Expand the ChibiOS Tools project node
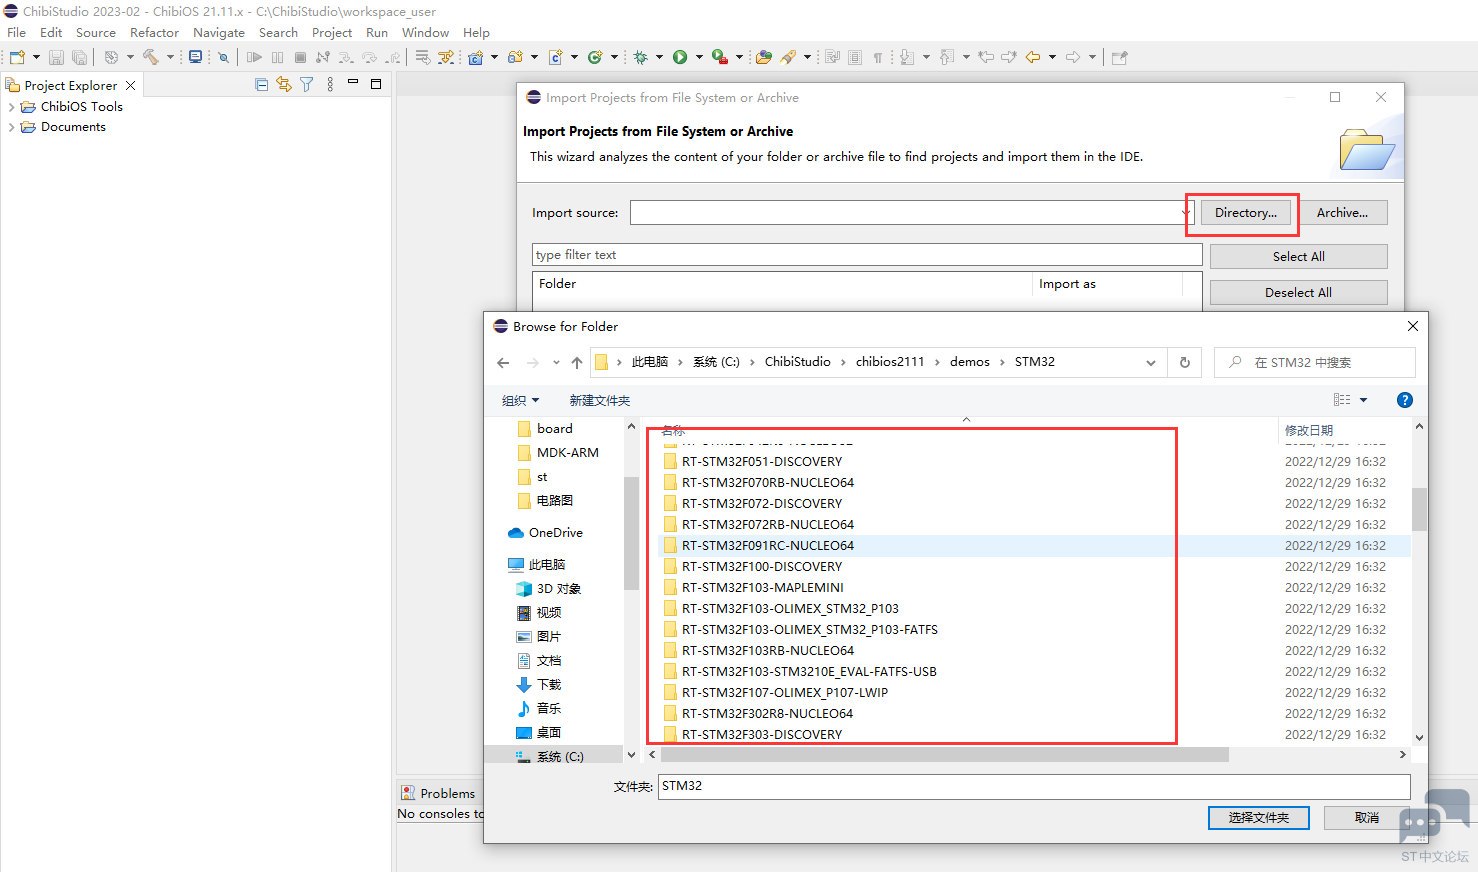Screen dimensions: 1478x872 click(x=11, y=107)
